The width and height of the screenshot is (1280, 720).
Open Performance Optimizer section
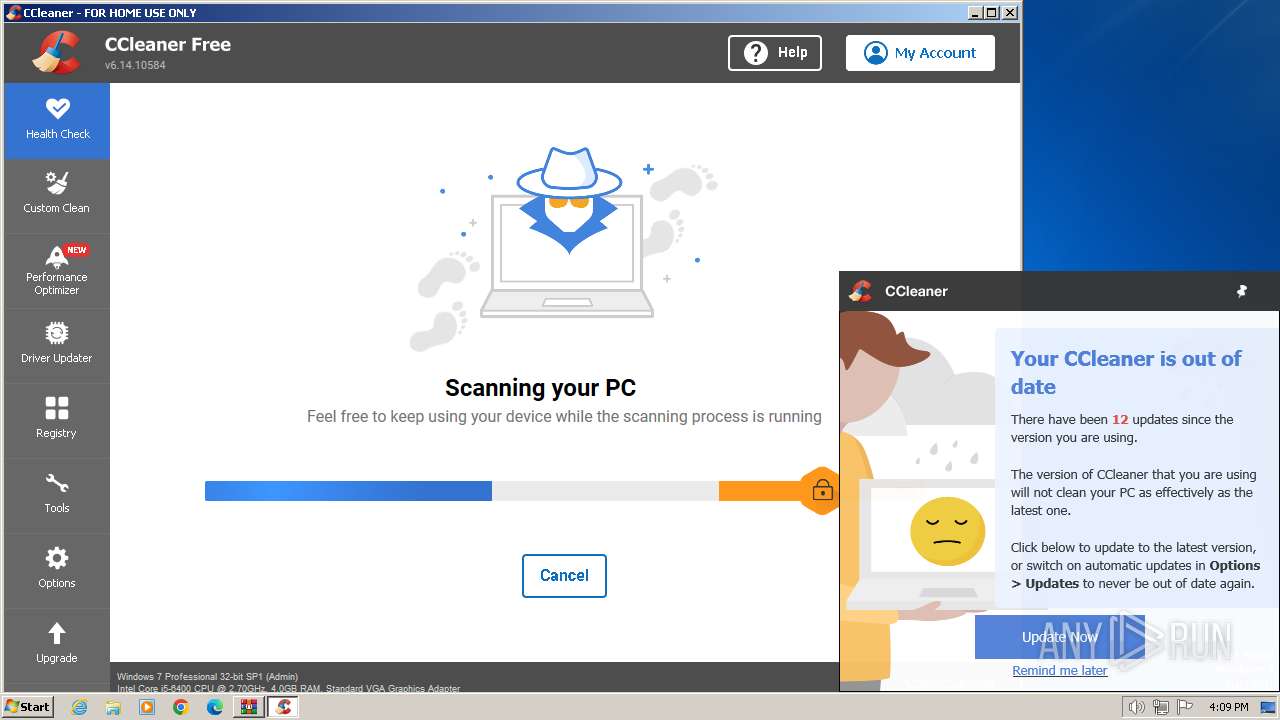coord(57,271)
